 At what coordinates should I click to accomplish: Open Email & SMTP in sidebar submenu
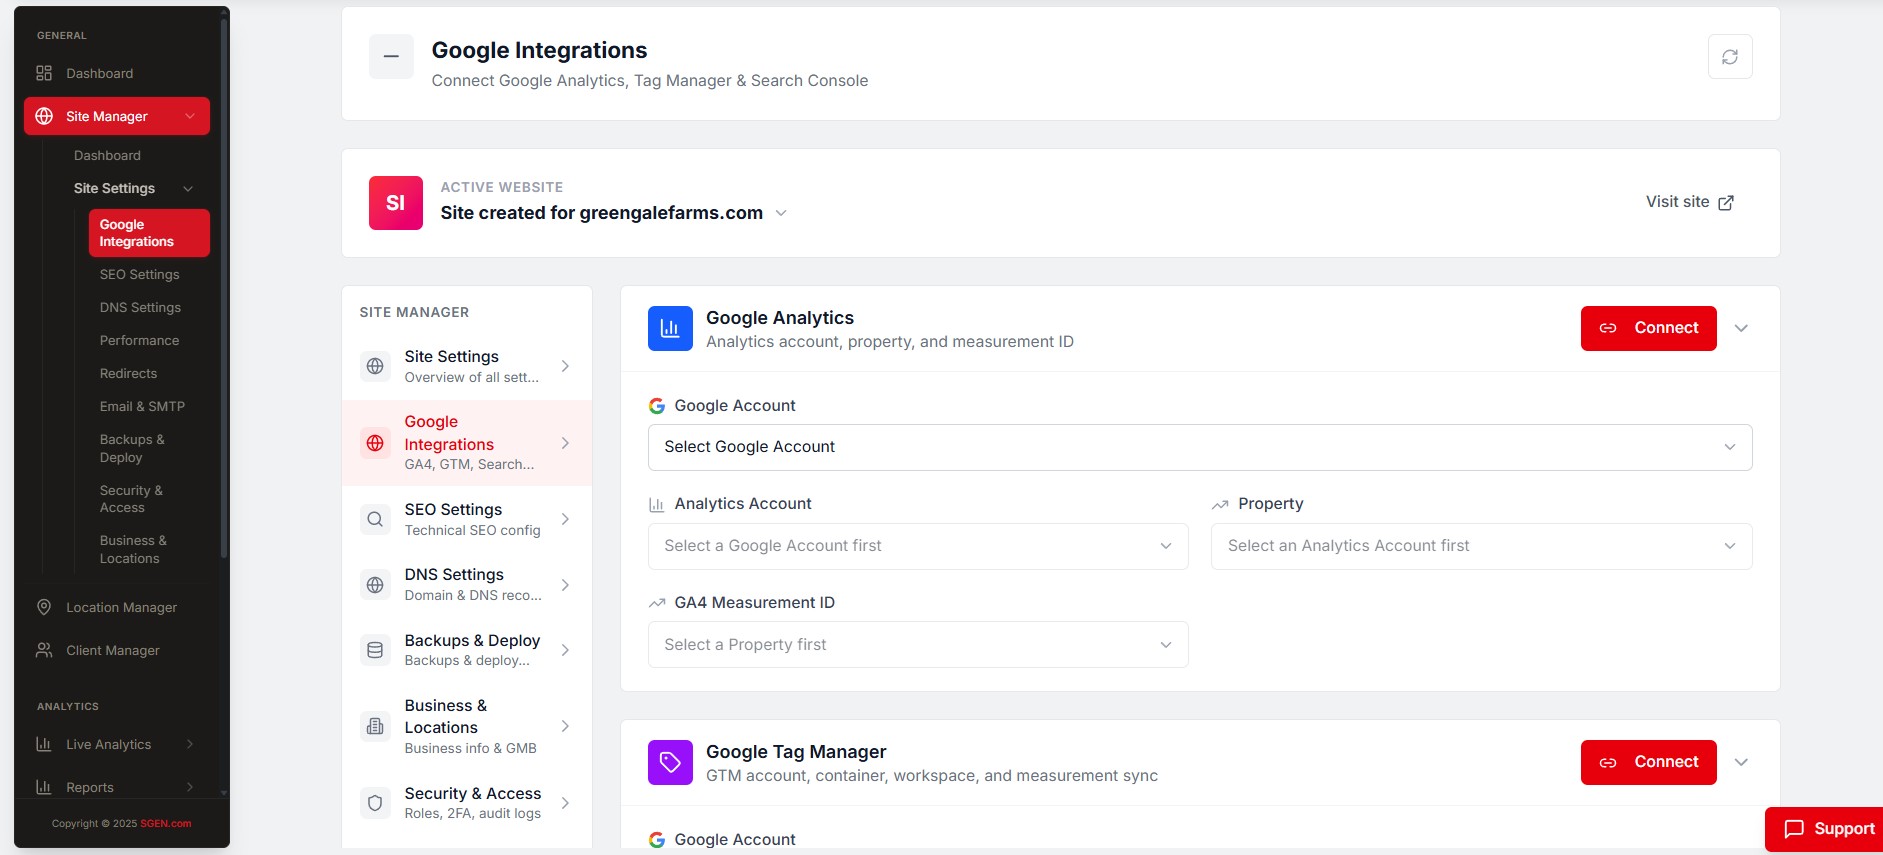[142, 406]
